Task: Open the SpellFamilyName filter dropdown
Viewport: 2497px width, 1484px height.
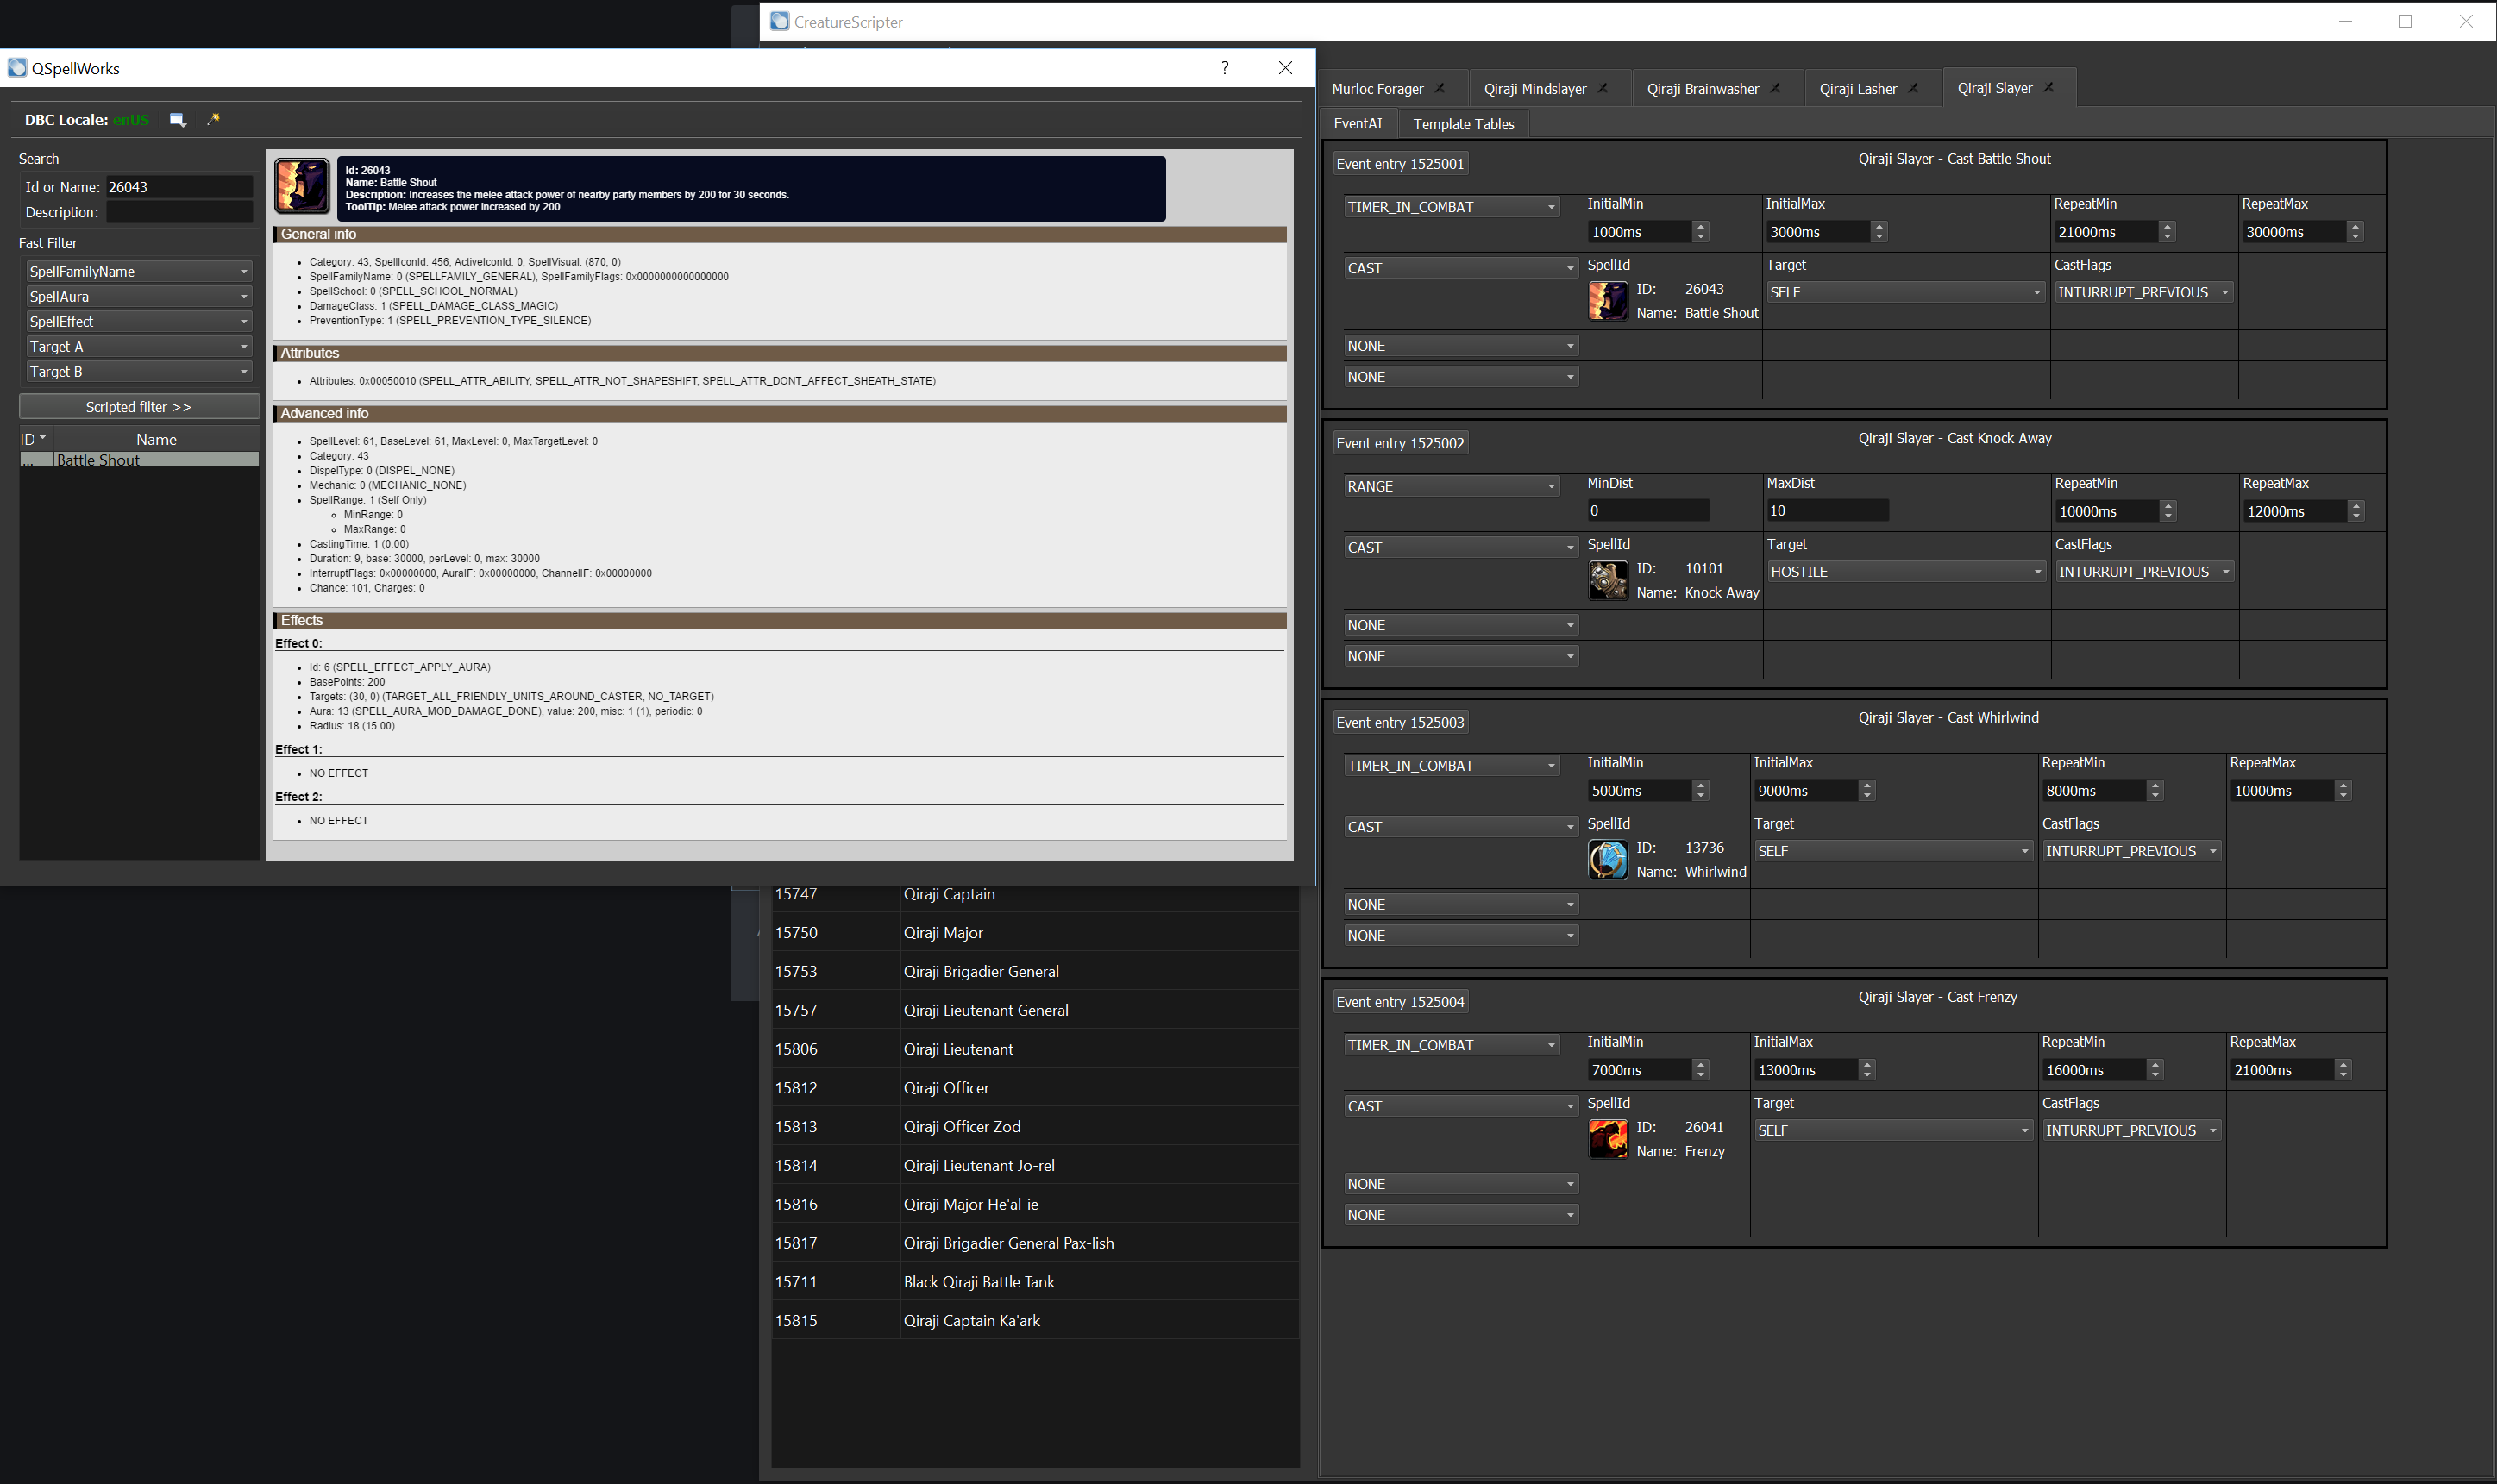Action: tap(138, 272)
